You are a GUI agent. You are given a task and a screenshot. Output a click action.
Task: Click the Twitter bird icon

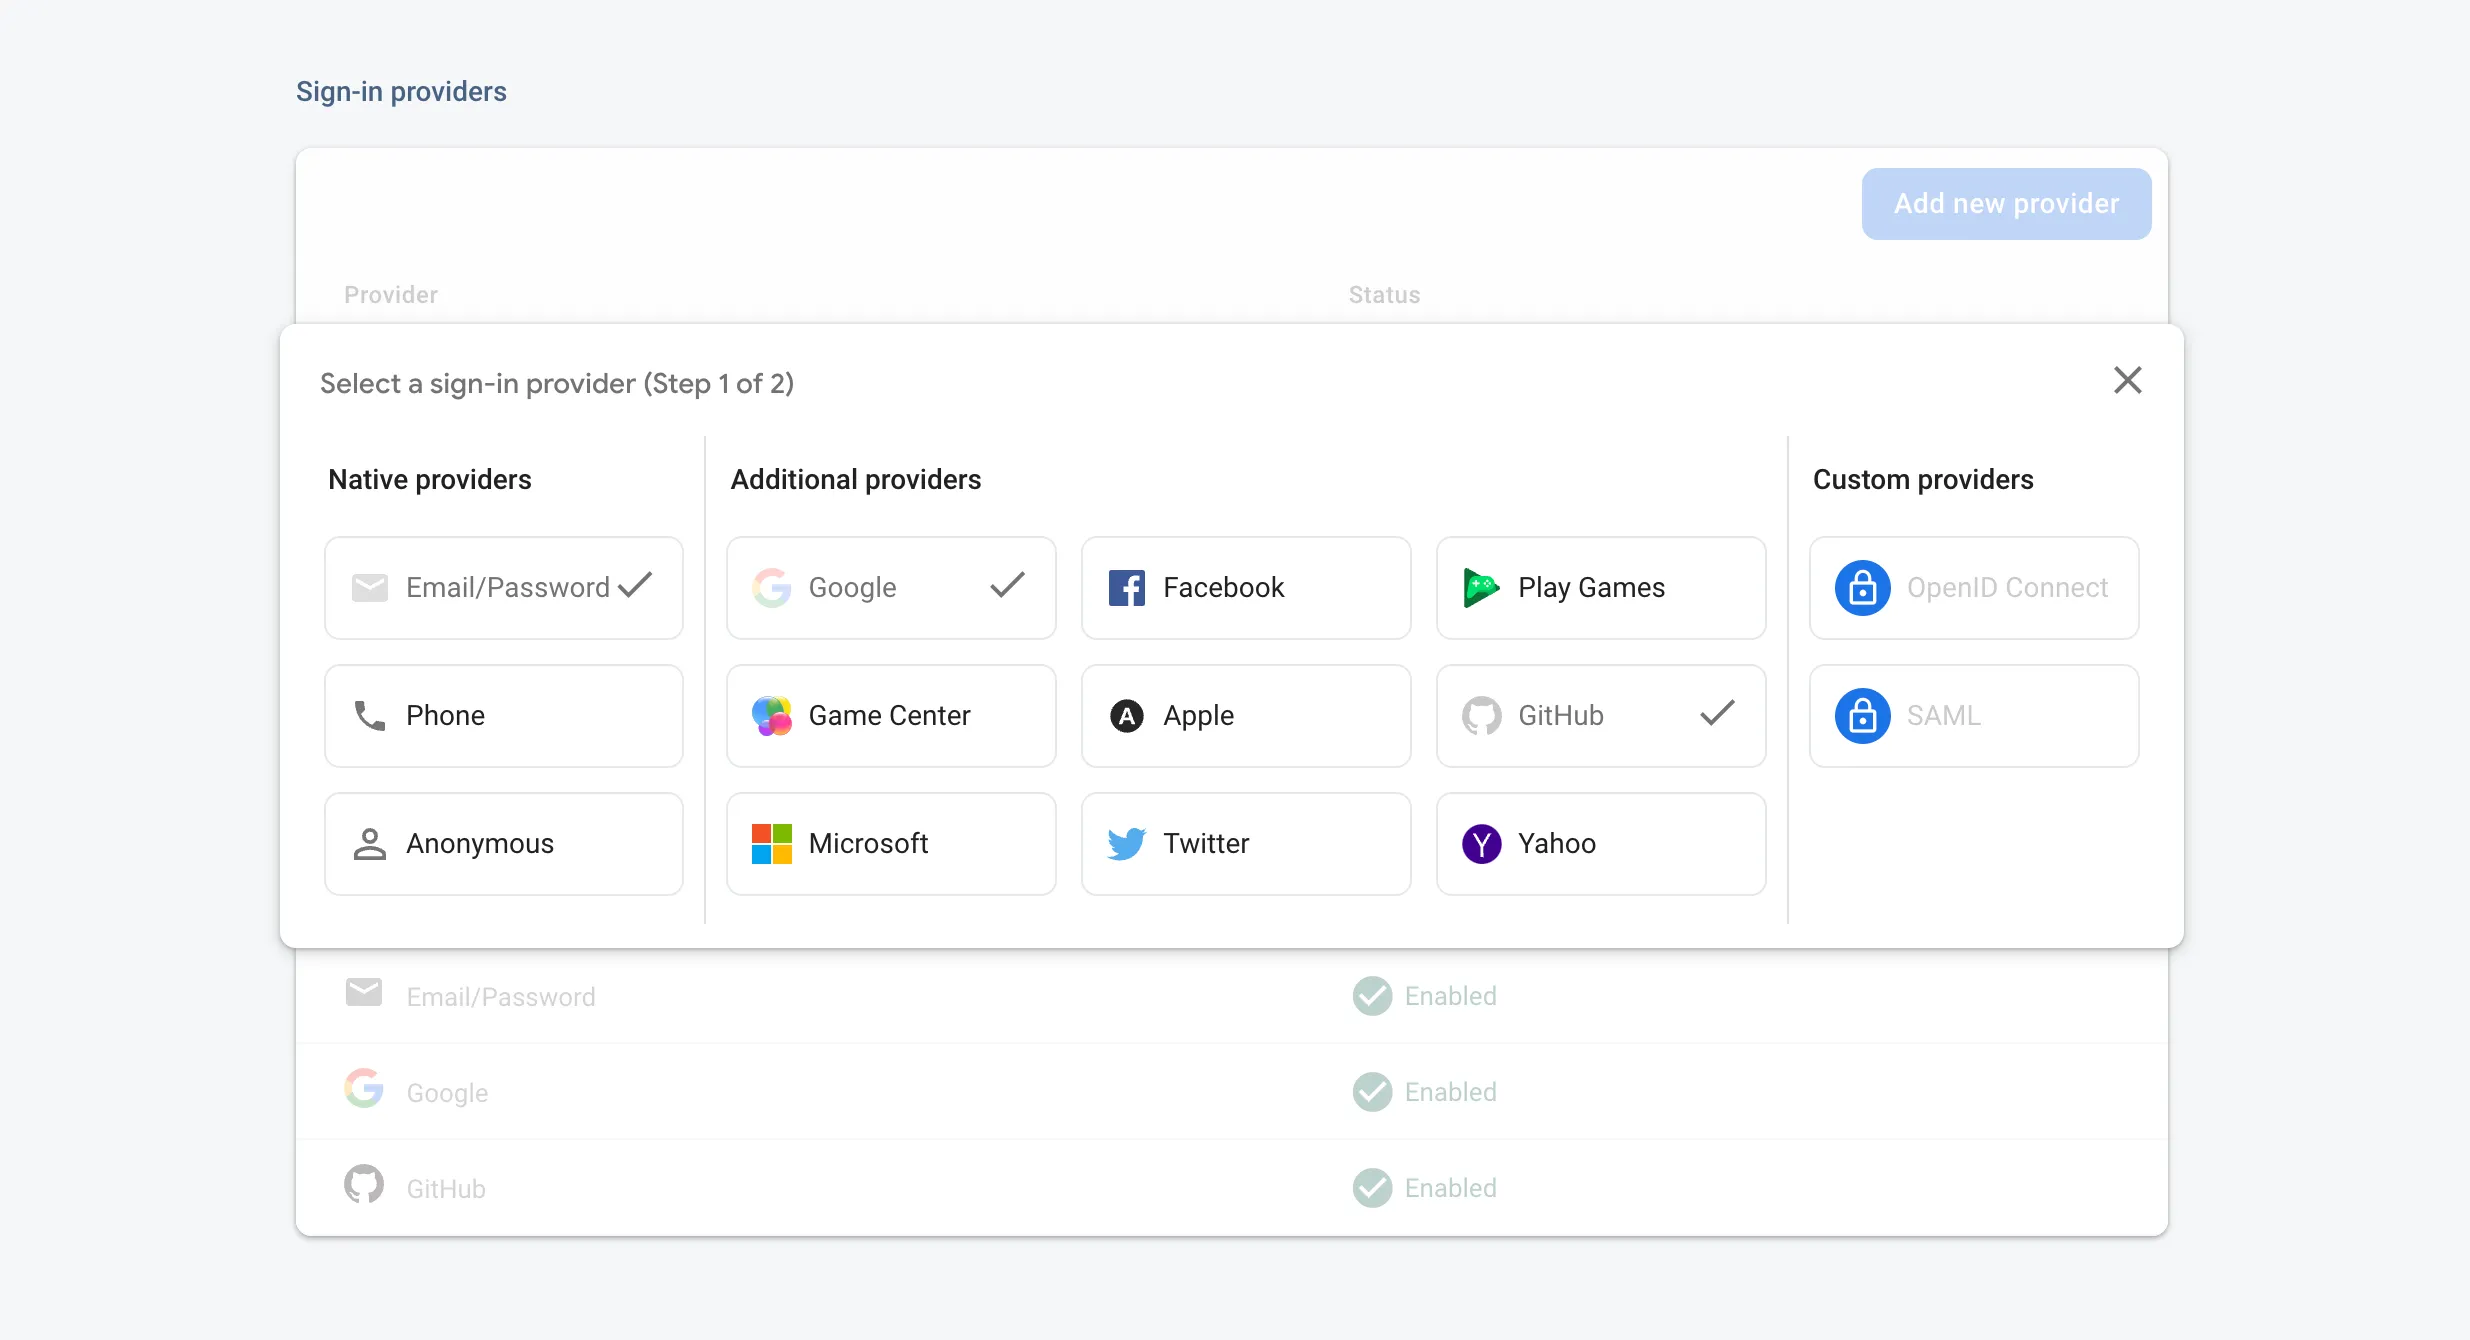tap(1126, 844)
